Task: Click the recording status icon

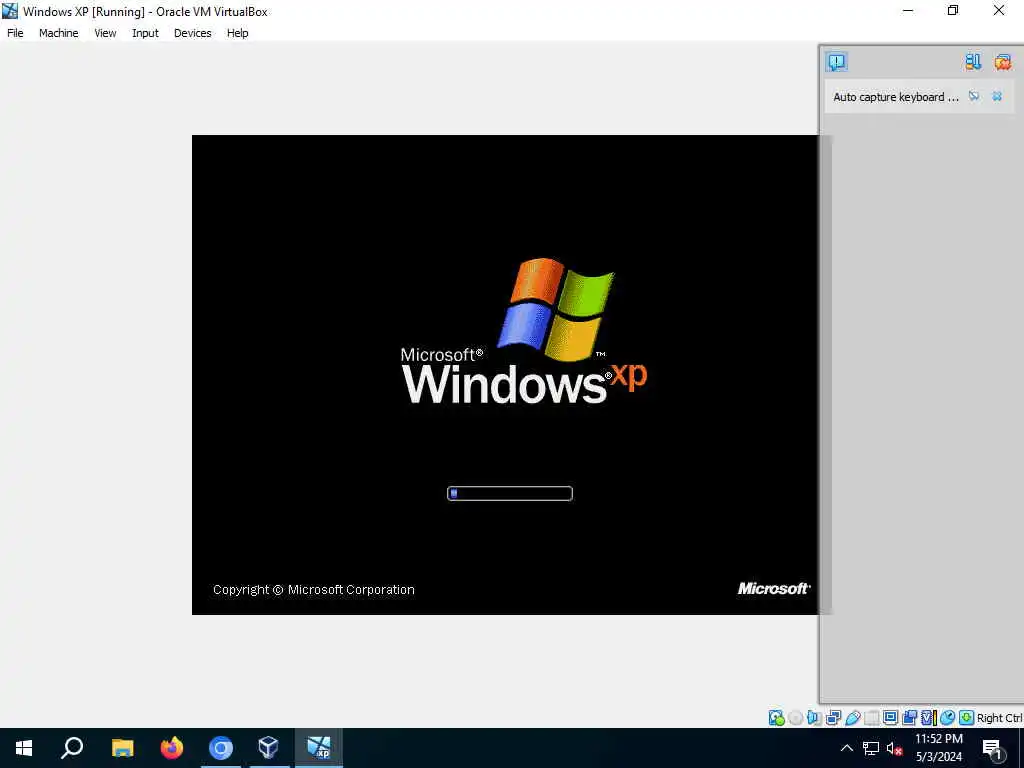Action: point(909,718)
